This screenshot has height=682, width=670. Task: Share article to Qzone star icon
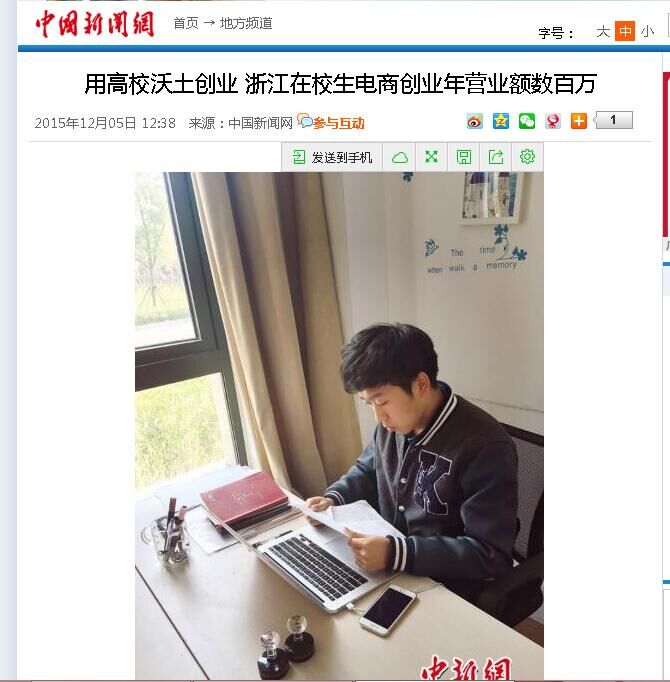point(501,121)
